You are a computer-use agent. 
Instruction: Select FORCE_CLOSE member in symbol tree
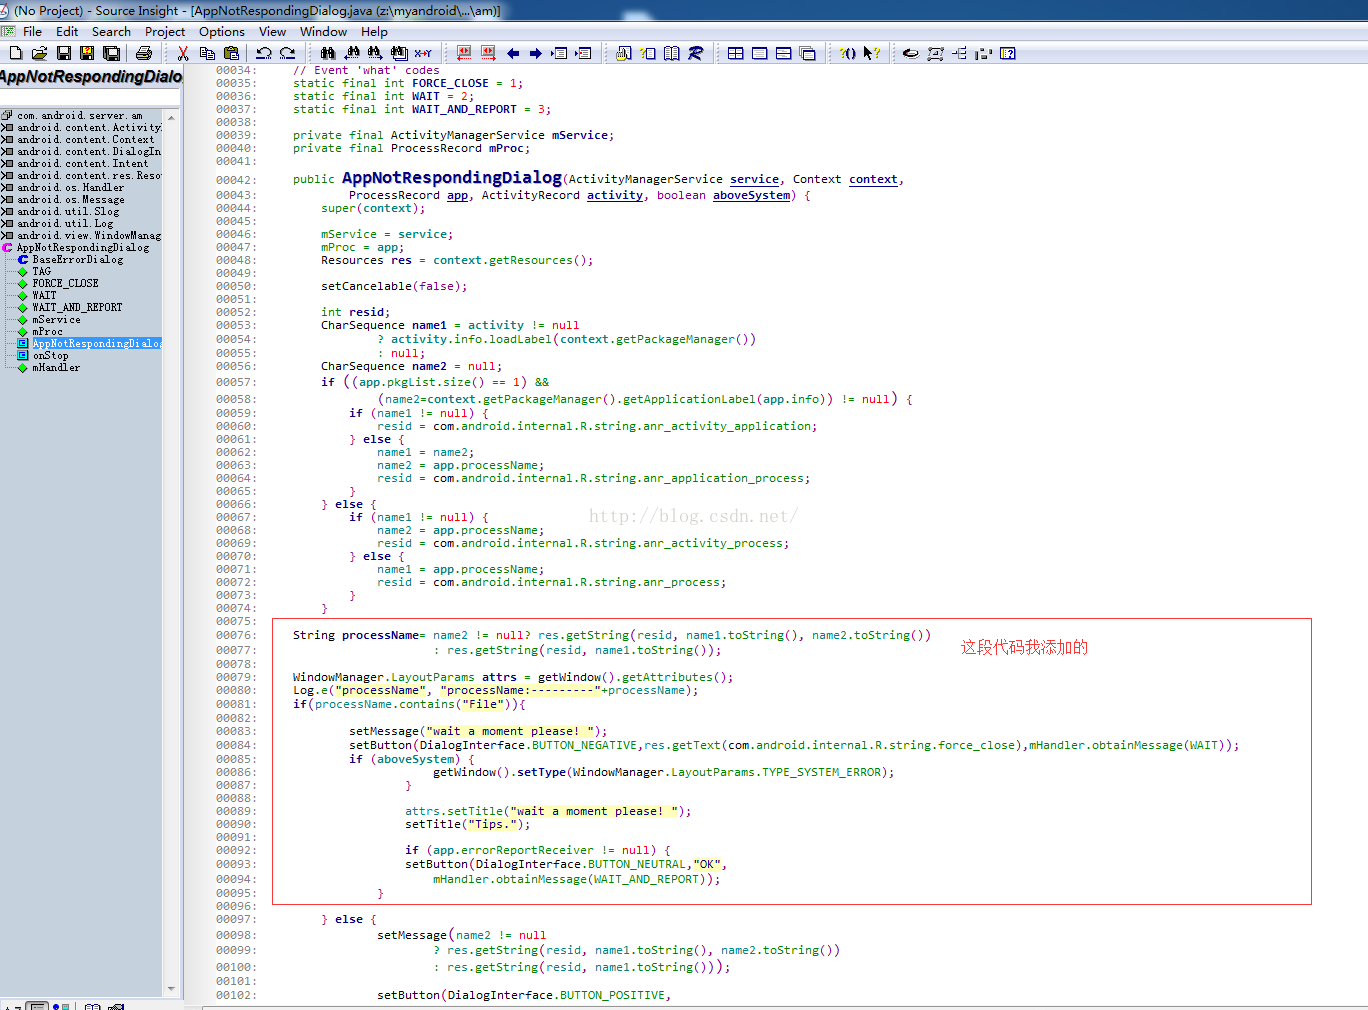[65, 284]
